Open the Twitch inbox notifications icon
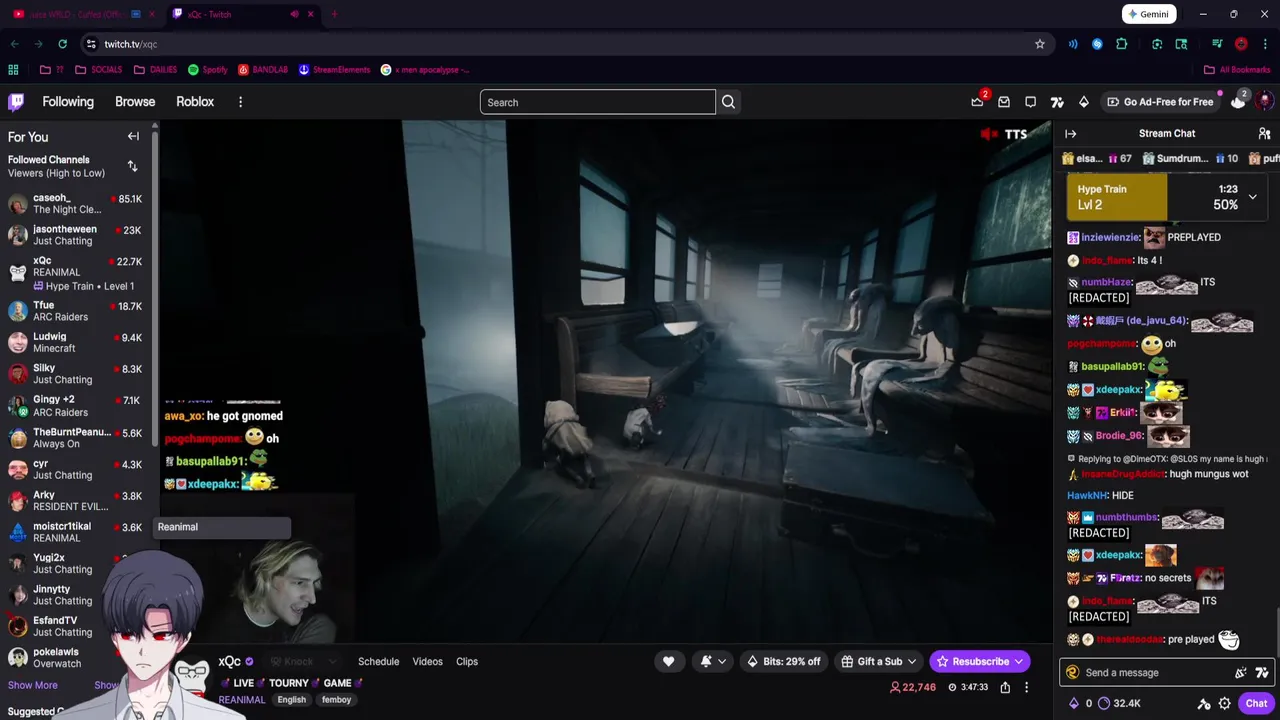 [1004, 102]
